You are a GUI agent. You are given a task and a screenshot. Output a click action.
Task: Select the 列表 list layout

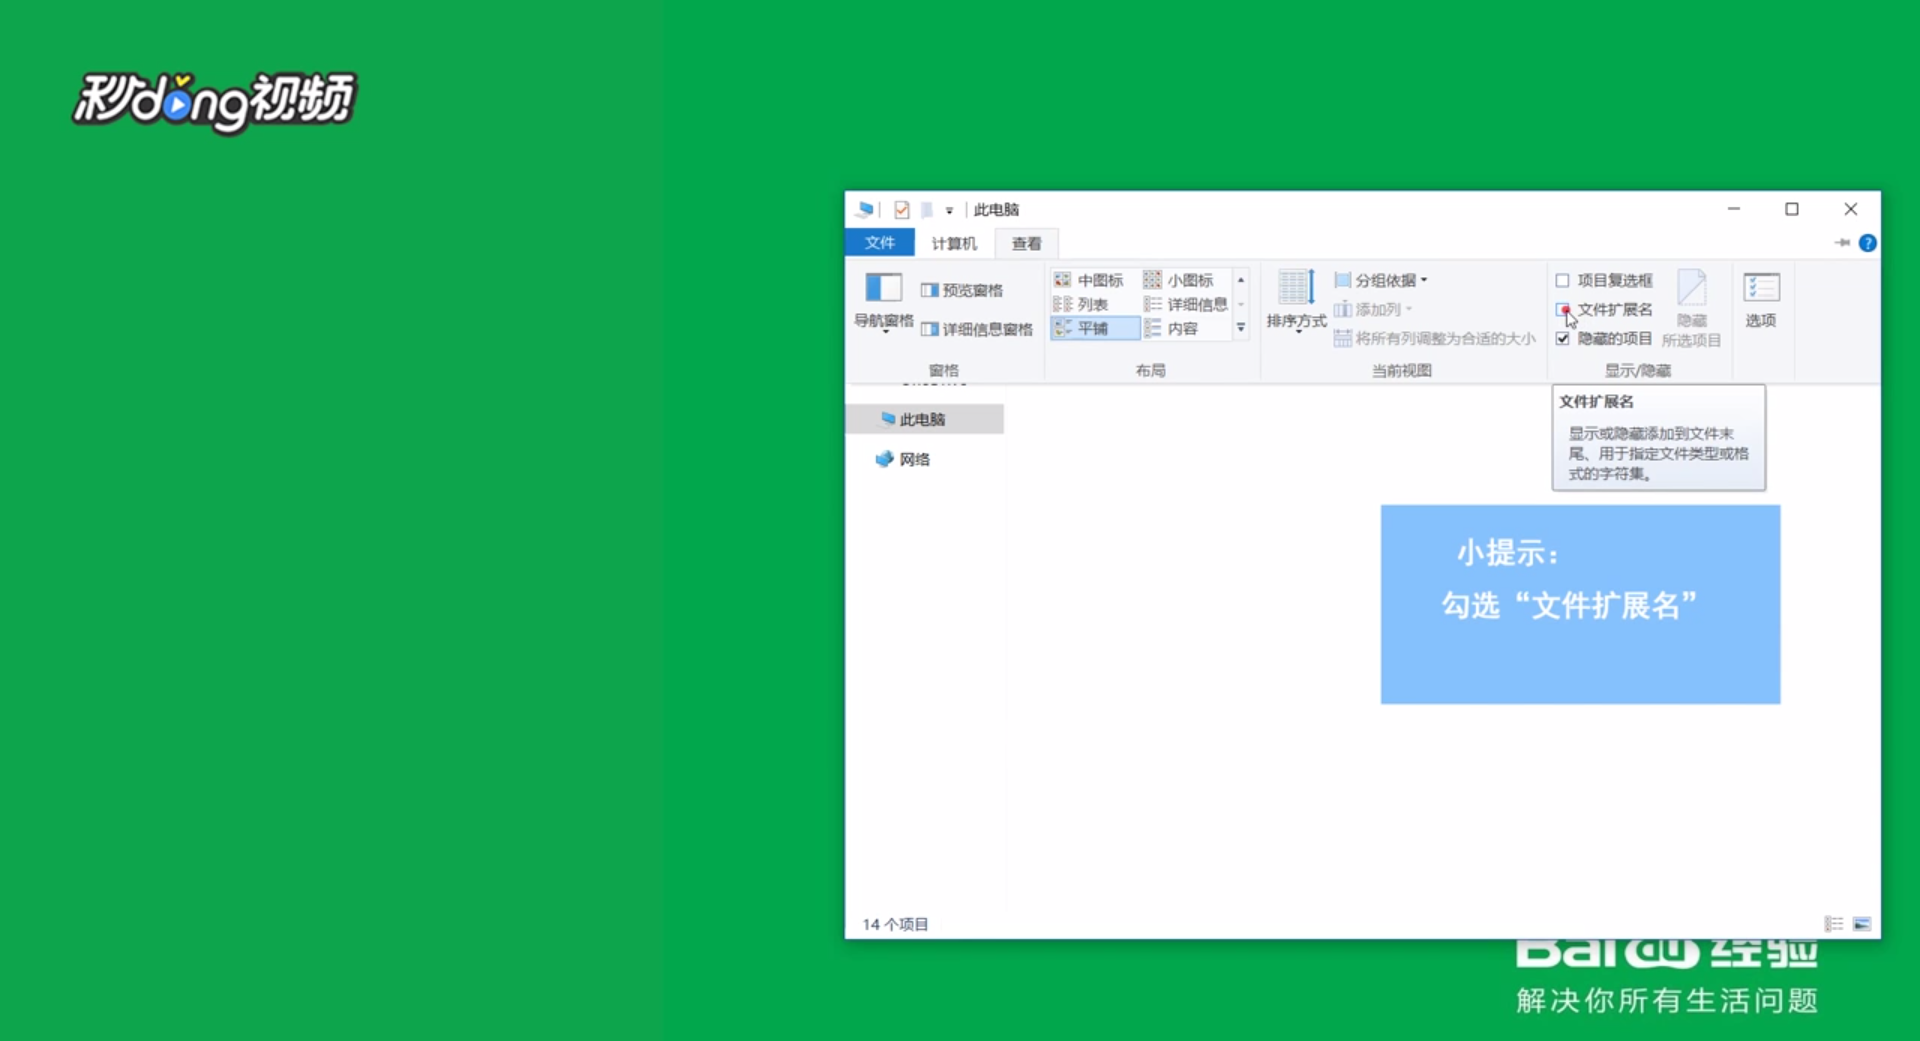pos(1081,304)
